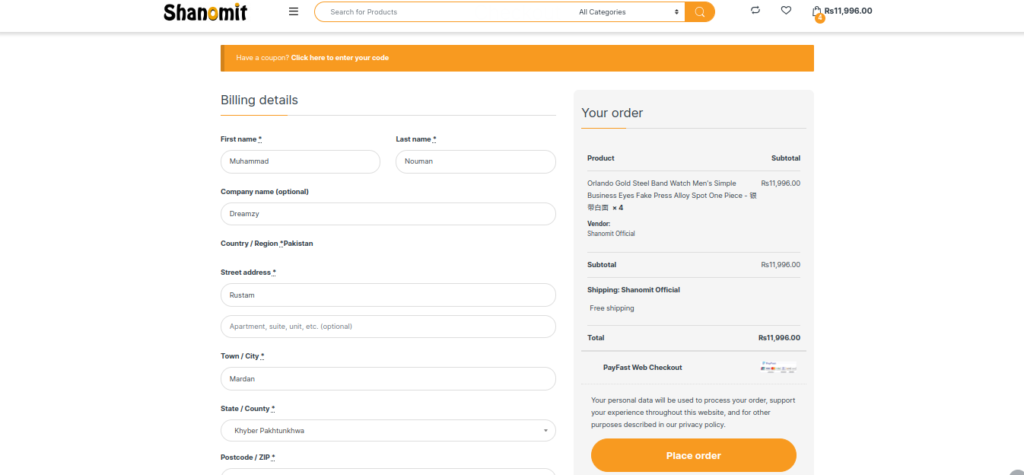Click the Orlando Gold Steel Band Watch product name
The width and height of the screenshot is (1024, 475).
[671, 195]
